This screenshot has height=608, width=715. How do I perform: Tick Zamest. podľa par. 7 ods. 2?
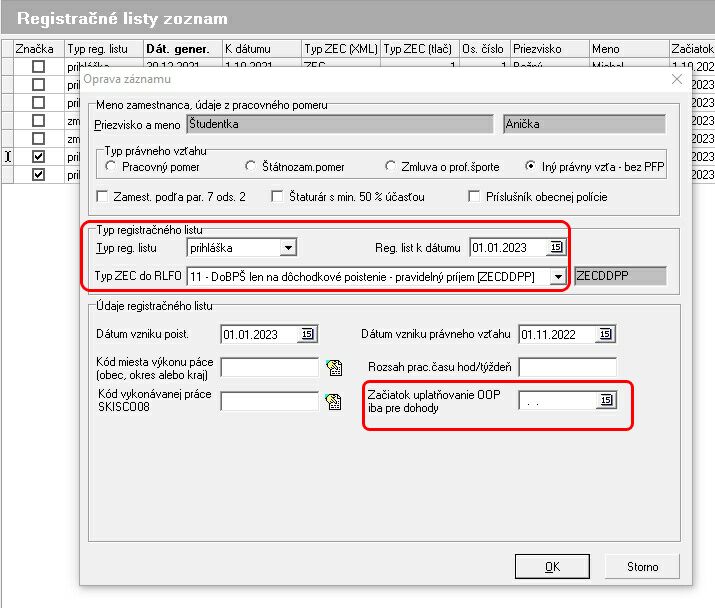coord(103,197)
